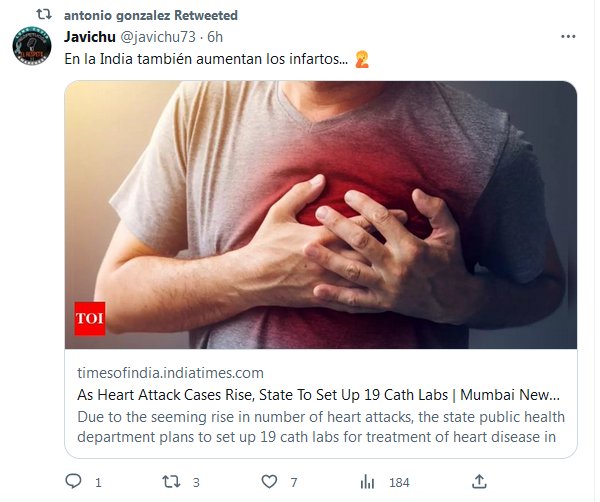
Task: Open the three-dot more options menu
Action: click(x=568, y=37)
